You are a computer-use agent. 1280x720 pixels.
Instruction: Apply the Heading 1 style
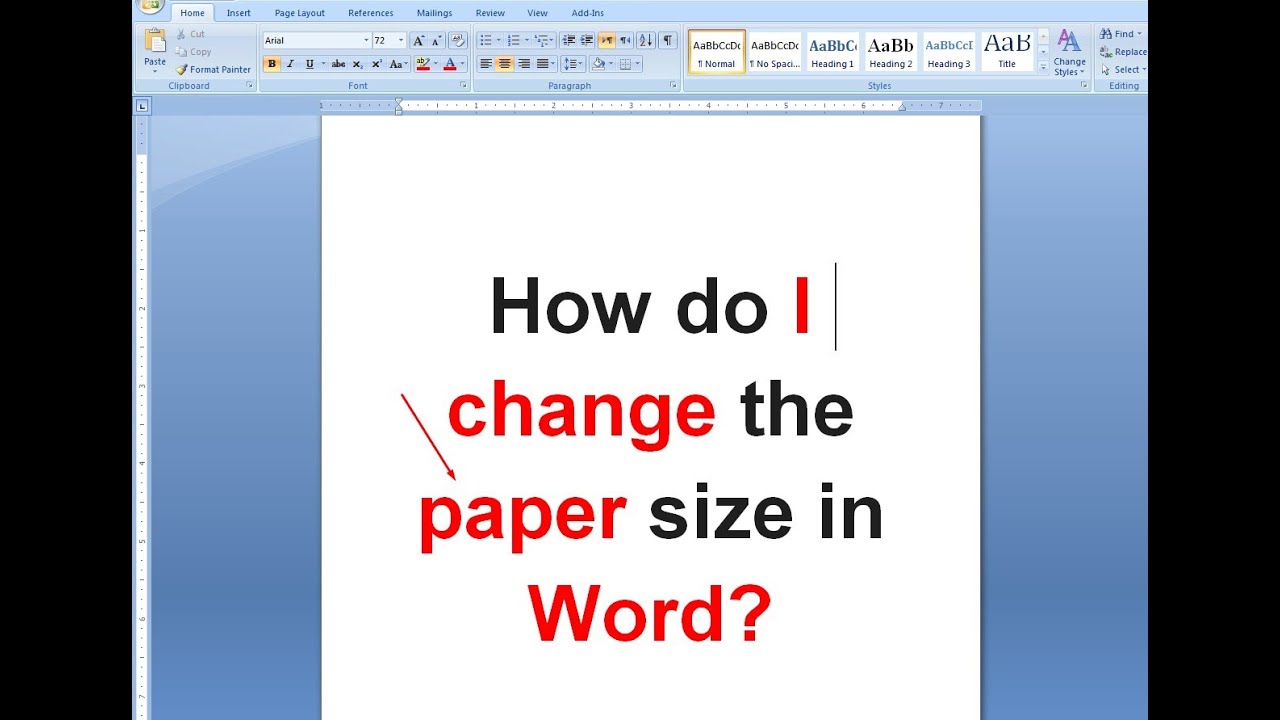pyautogui.click(x=833, y=52)
